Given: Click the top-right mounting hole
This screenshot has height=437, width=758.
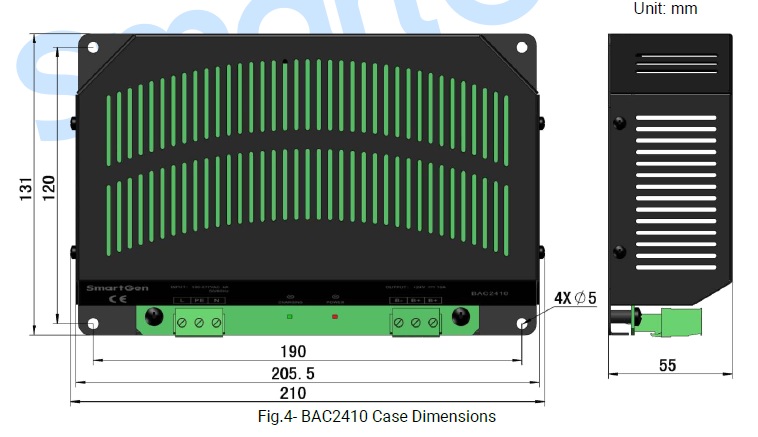Looking at the screenshot, I should [522, 47].
